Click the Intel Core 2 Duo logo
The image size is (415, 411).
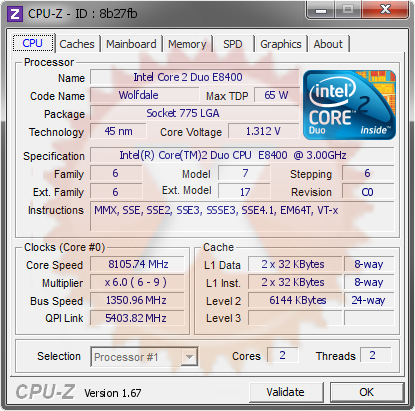[349, 105]
